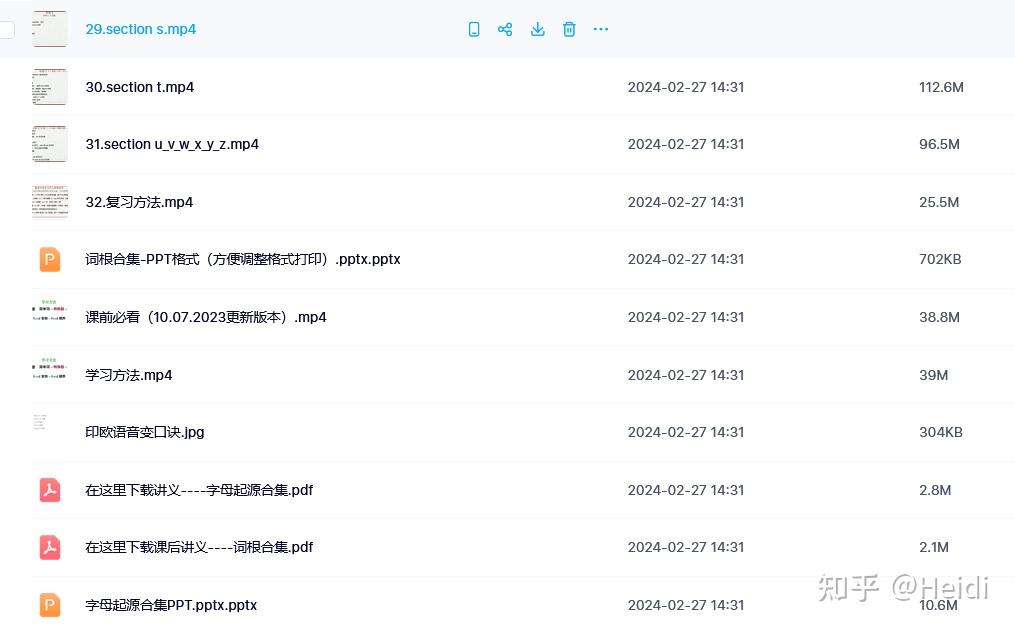The image size is (1015, 629).
Task: Open thumbnail of 印欧语音变口诀.jpg
Action: [40, 422]
